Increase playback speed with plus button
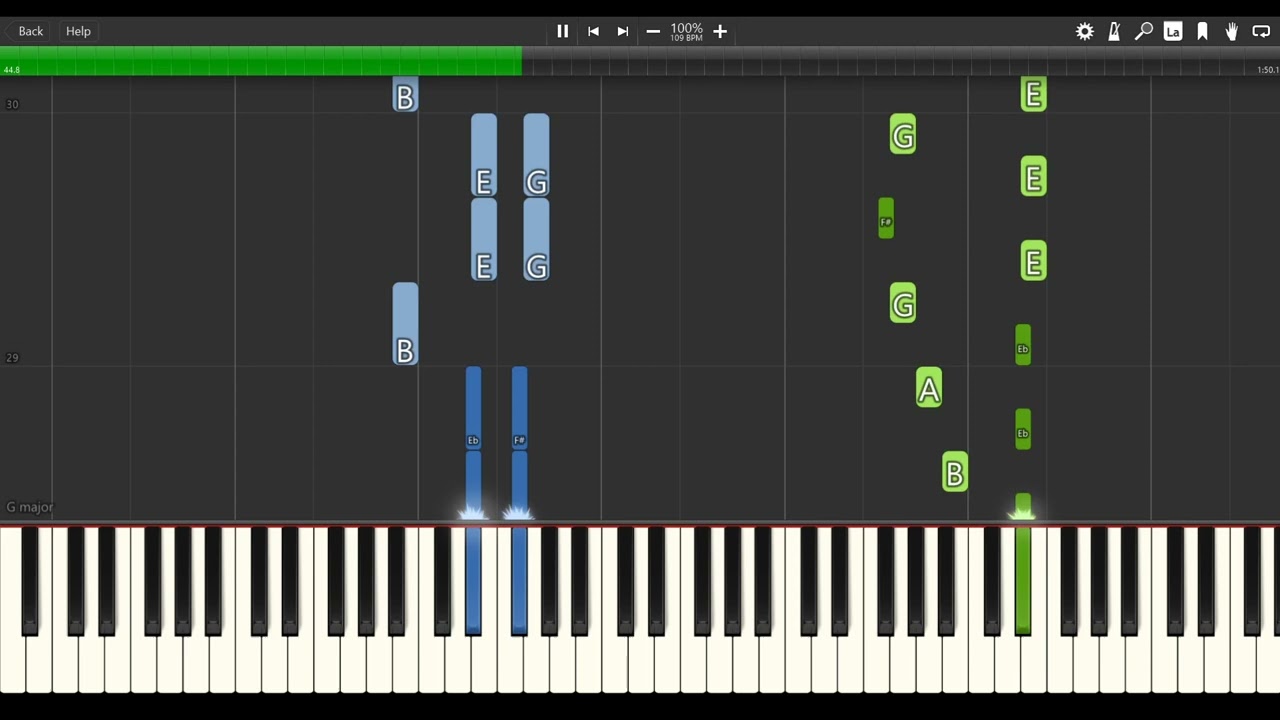The width and height of the screenshot is (1280, 720). point(720,31)
